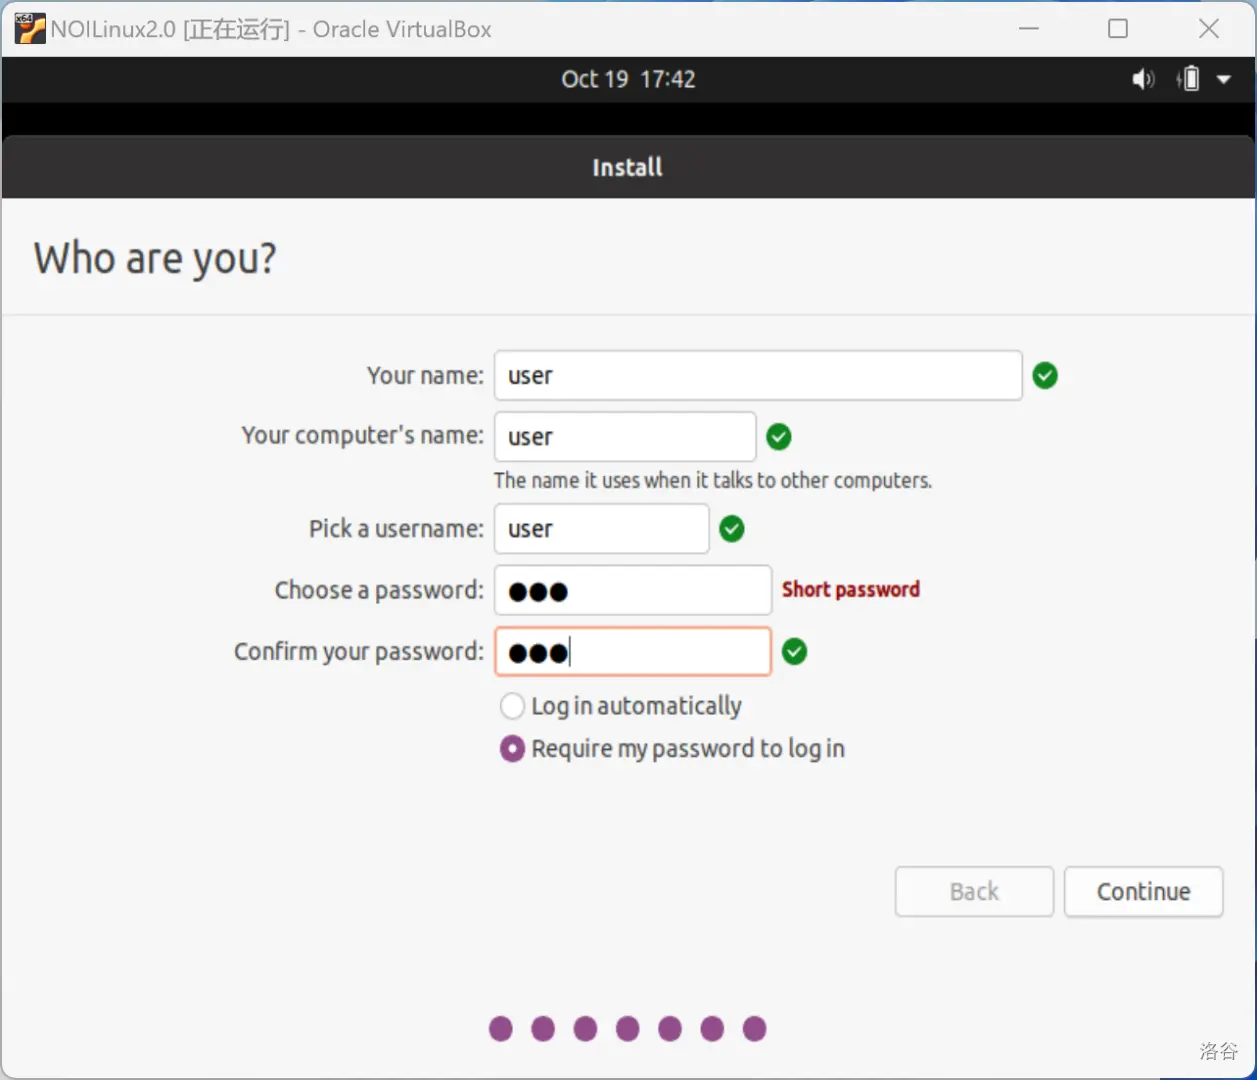Click the date and time clock
This screenshot has width=1257, height=1080.
pyautogui.click(x=628, y=79)
